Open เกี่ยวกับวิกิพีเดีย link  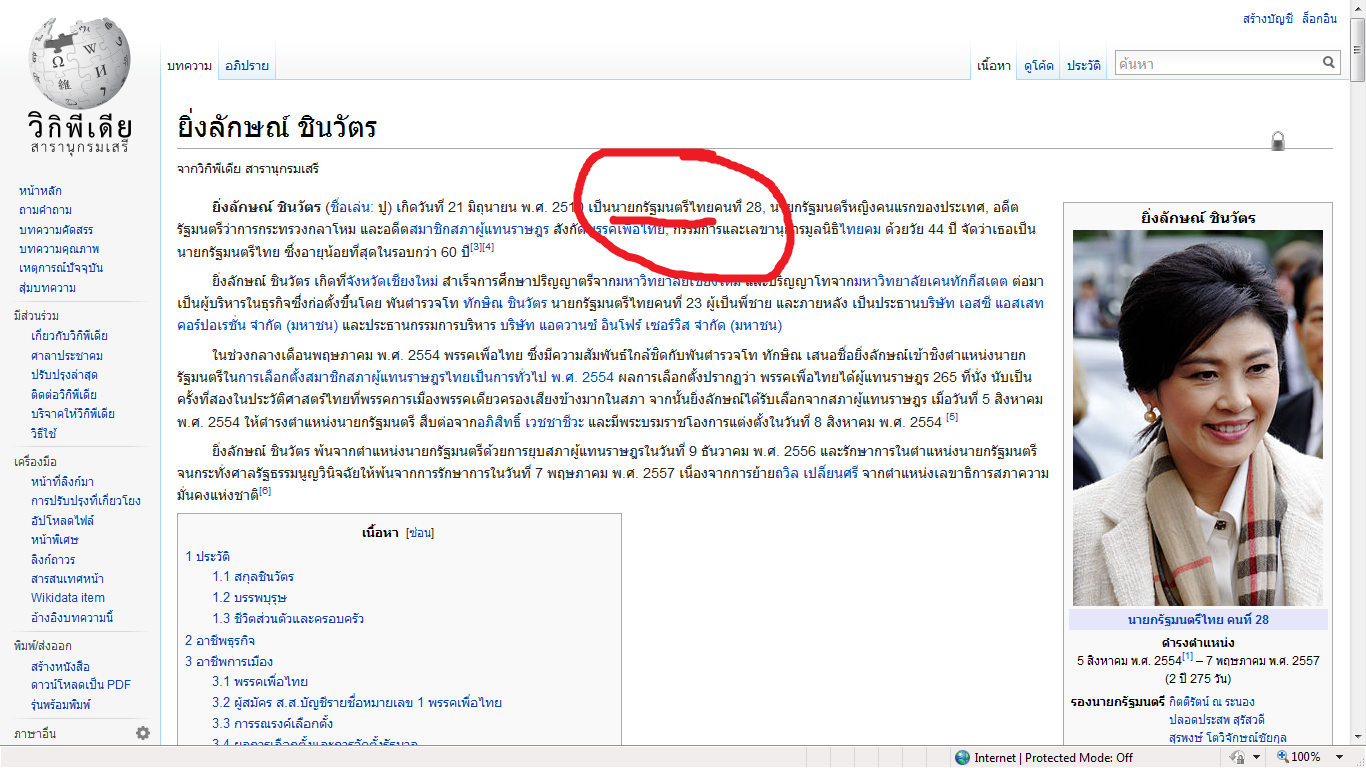click(69, 336)
